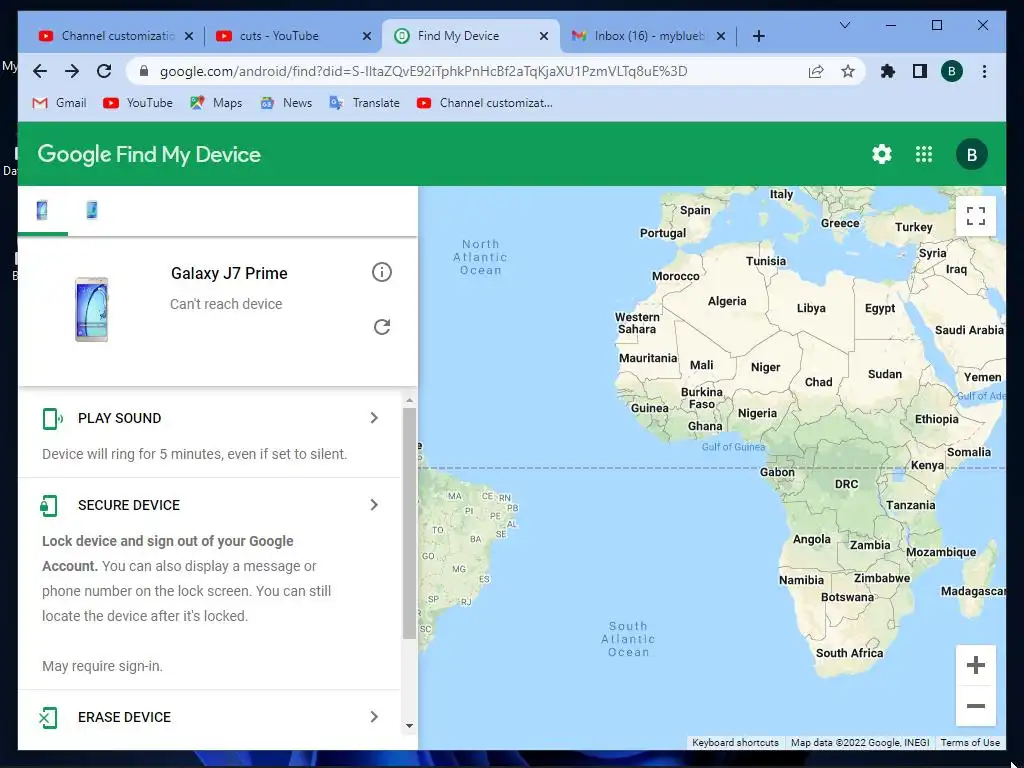1024x768 pixels.
Task: Open the browser extensions puzzle icon
Action: [x=888, y=71]
